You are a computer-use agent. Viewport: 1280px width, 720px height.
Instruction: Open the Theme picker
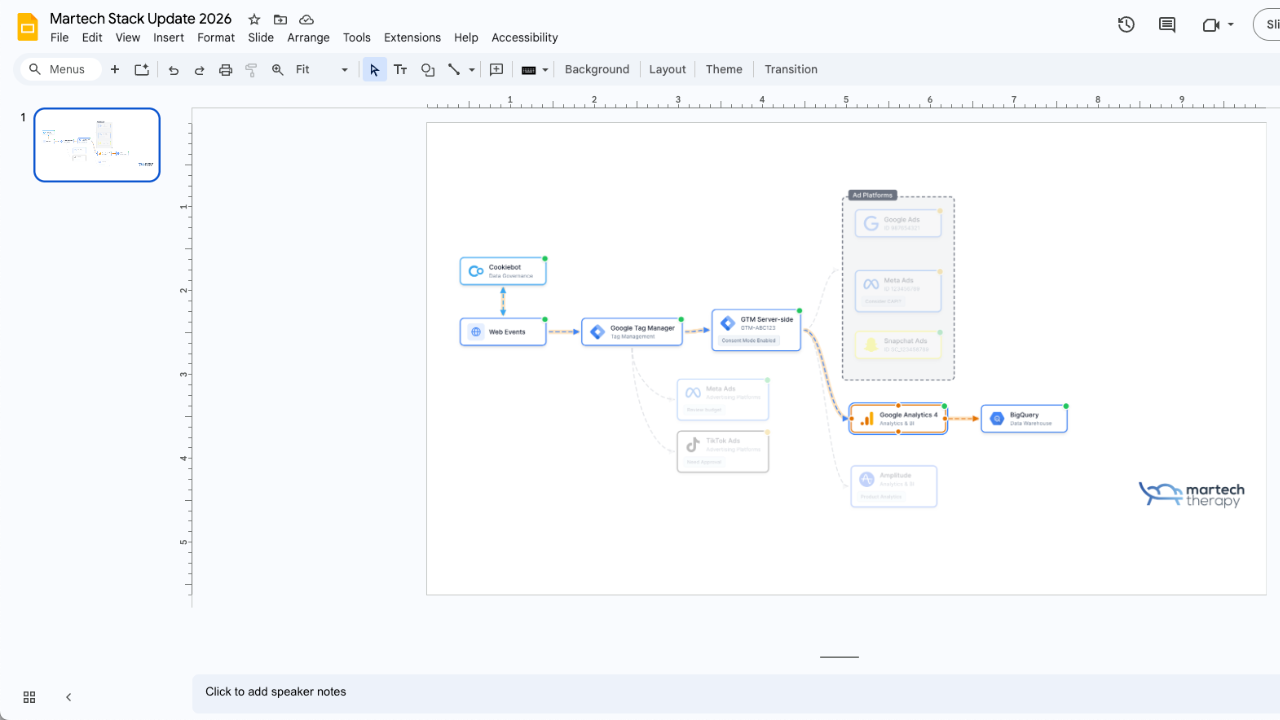(x=723, y=69)
